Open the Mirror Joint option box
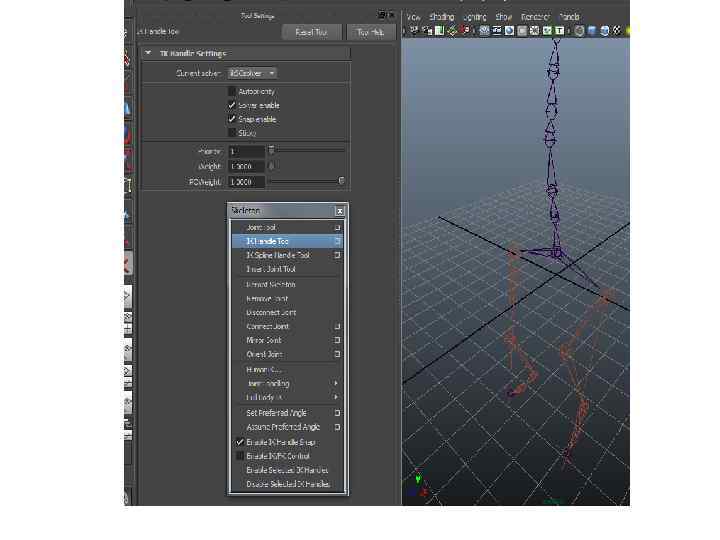The width and height of the screenshot is (720, 540). pos(338,340)
